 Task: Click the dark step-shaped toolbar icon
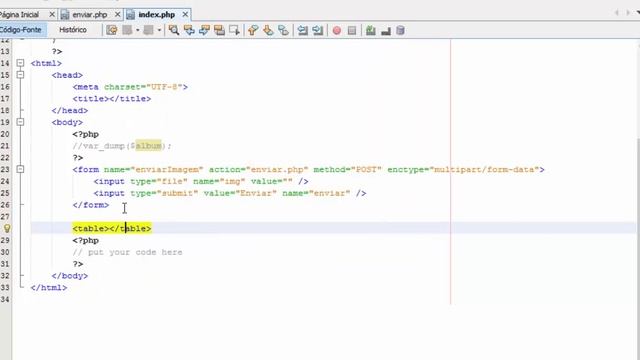point(386,31)
